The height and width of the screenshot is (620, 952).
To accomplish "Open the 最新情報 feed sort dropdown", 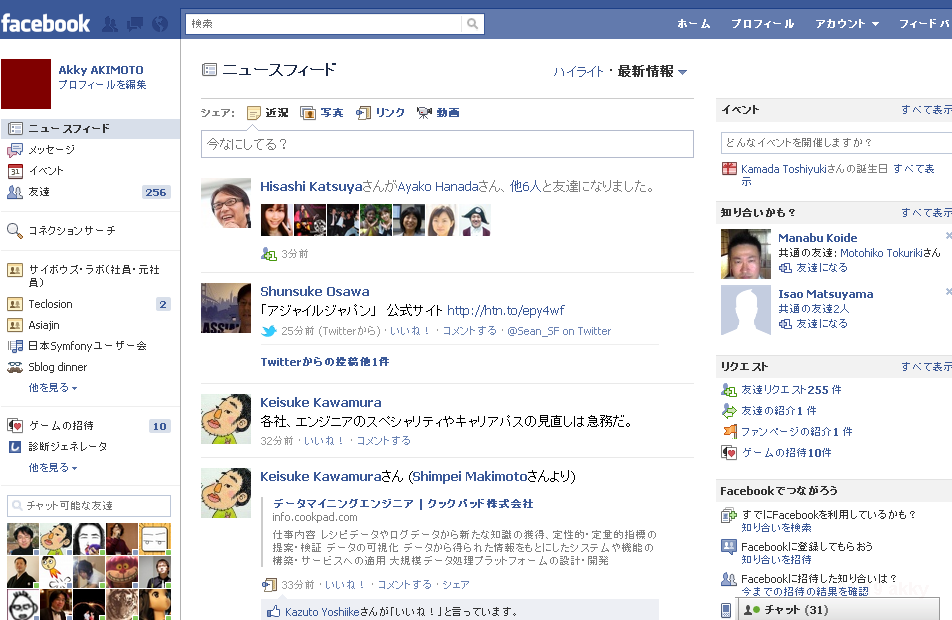I will pyautogui.click(x=652, y=71).
